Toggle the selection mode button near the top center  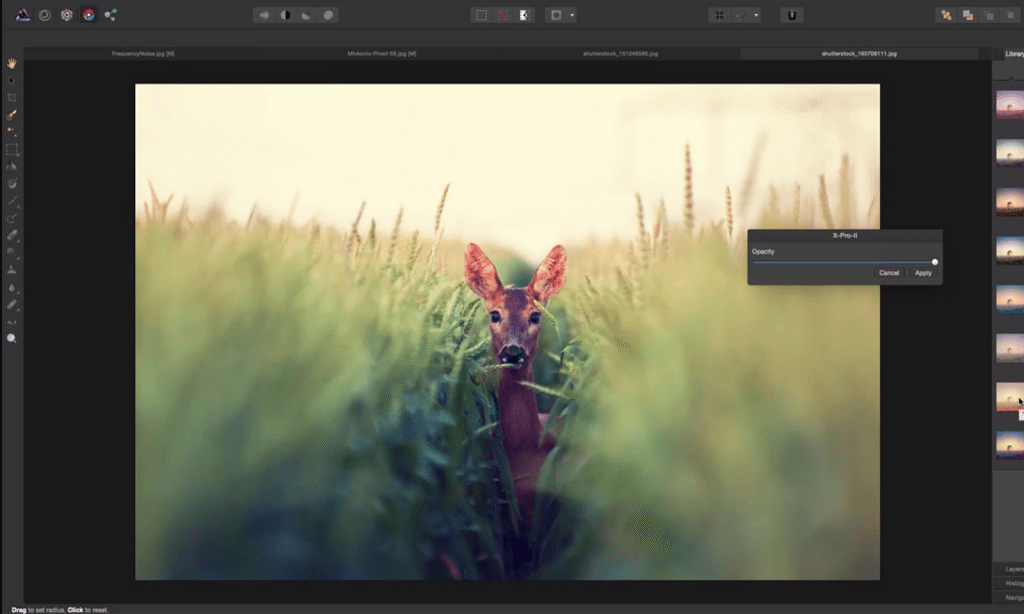pyautogui.click(x=525, y=14)
